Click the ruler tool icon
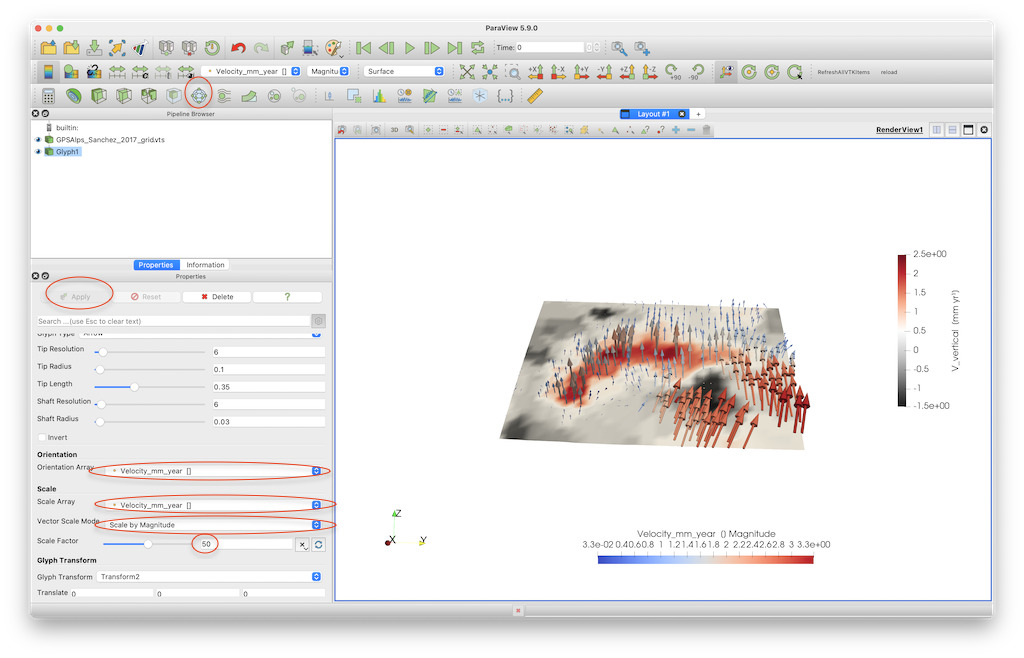 pyautogui.click(x=534, y=96)
